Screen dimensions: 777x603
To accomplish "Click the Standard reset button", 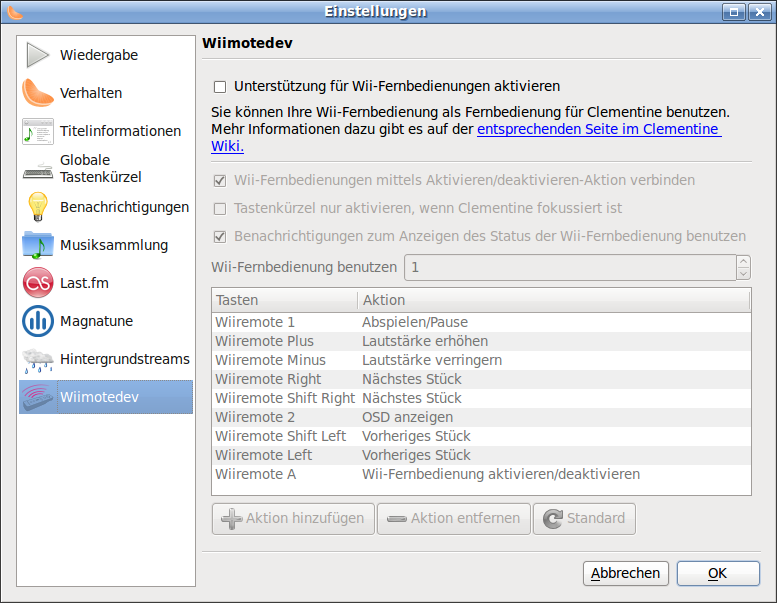I will click(584, 519).
